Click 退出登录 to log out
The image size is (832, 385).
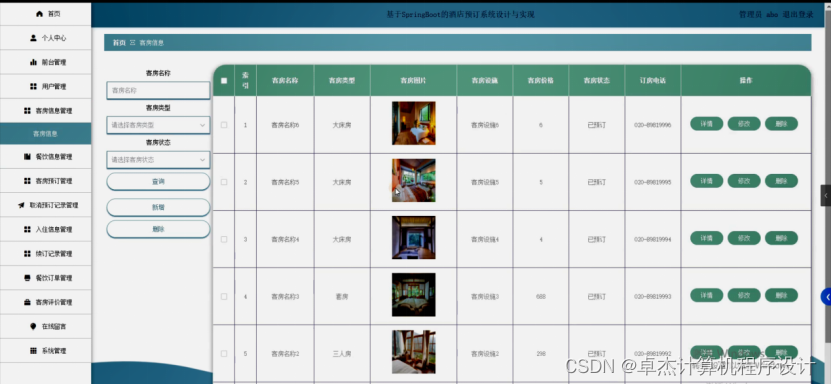(x=798, y=15)
